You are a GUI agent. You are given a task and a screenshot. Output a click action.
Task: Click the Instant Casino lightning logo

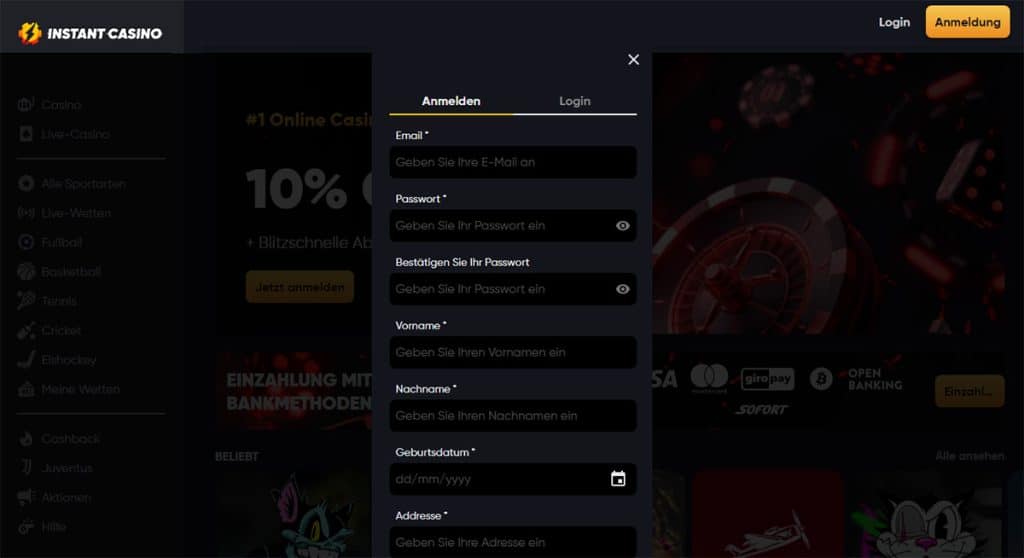click(30, 33)
